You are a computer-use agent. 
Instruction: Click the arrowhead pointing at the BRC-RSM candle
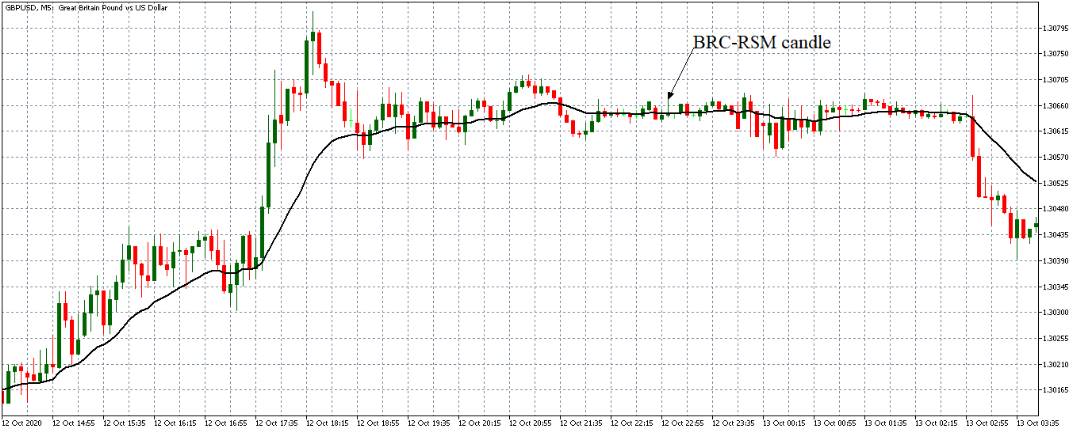click(670, 97)
